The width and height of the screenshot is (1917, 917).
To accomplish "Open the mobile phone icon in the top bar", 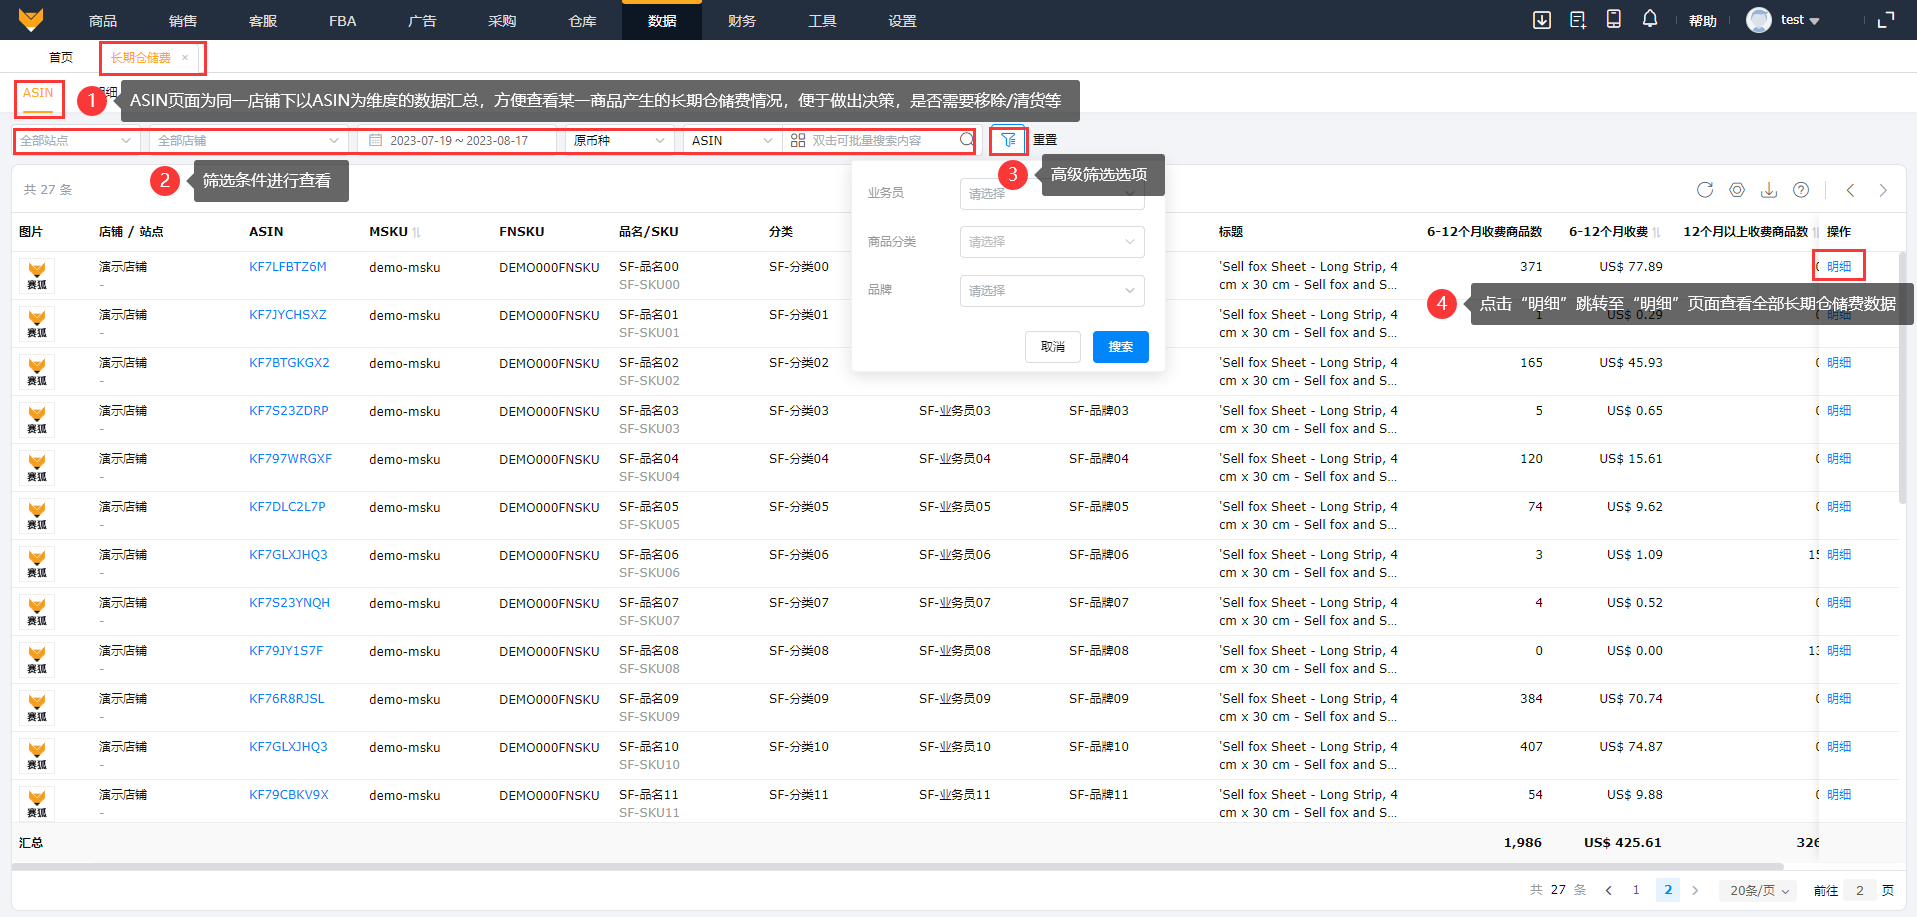I will click(x=1614, y=19).
